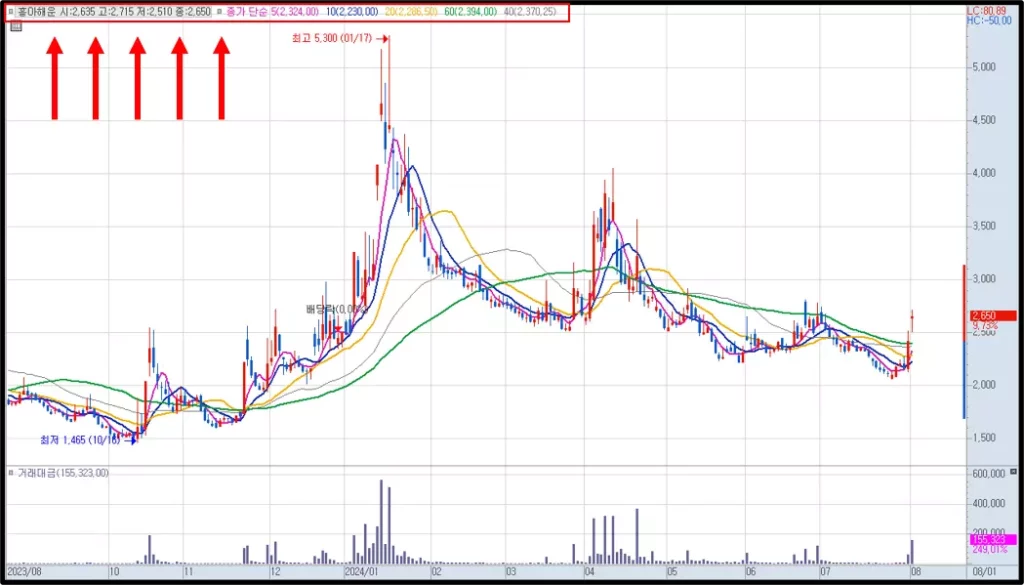Viewport: 1024px width, 585px height.
Task: Select the 60-day moving average label 60(2,394,00)
Action: 470,12
